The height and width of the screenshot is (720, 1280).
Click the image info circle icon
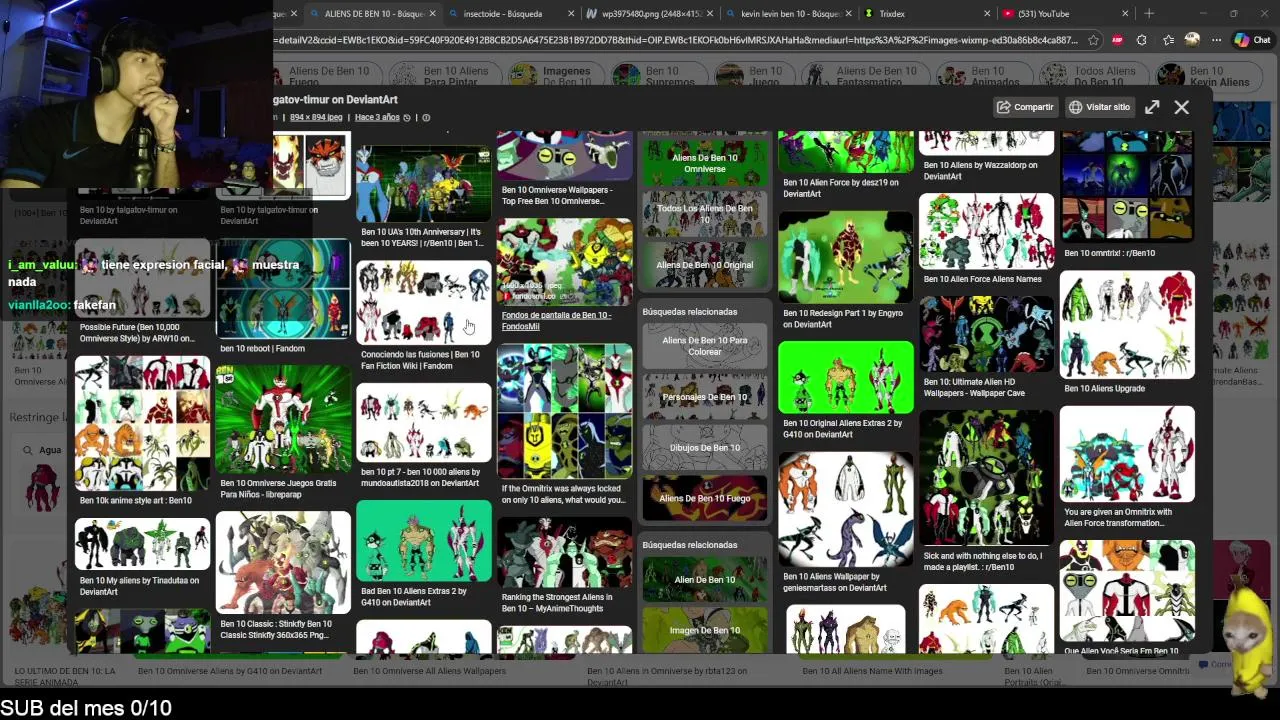426,118
